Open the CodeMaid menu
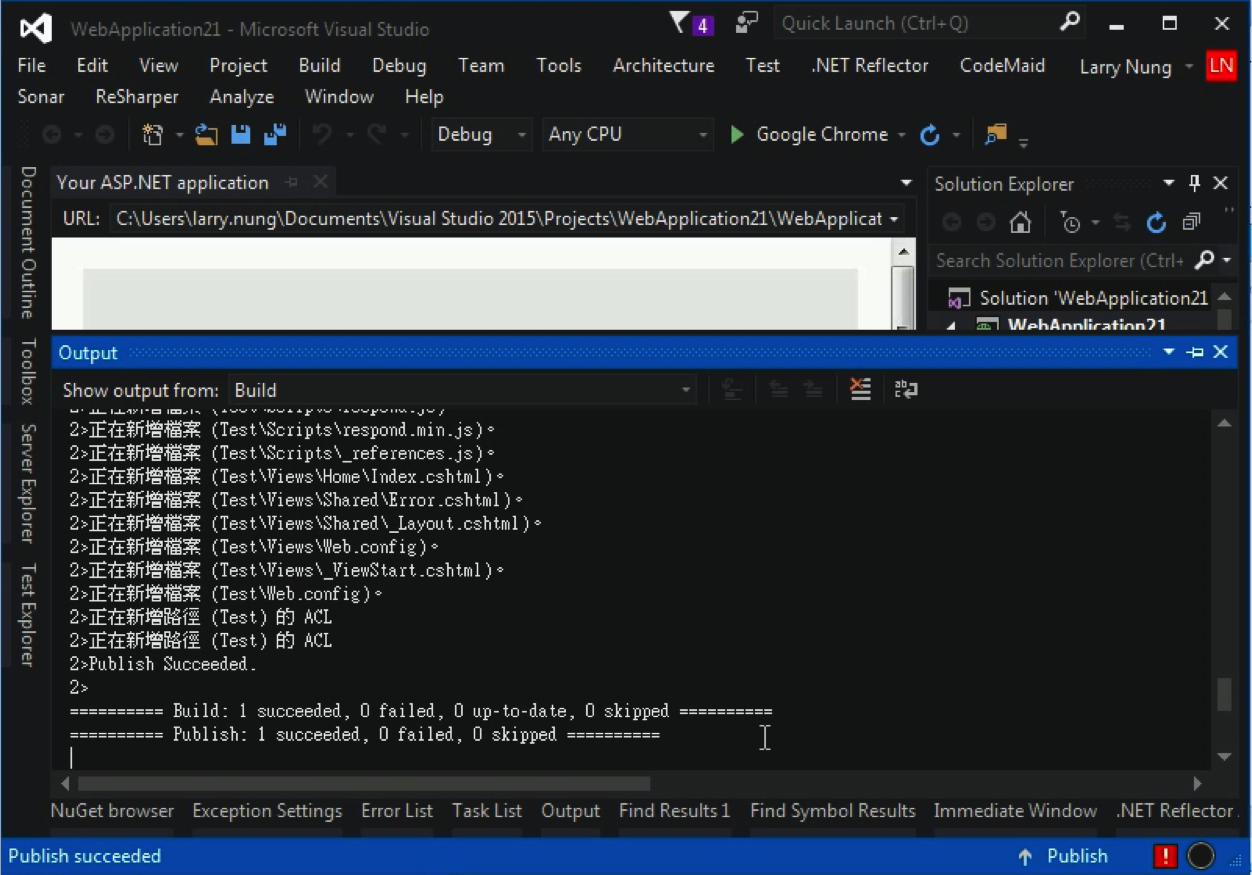Image resolution: width=1252 pixels, height=875 pixels. click(1002, 65)
